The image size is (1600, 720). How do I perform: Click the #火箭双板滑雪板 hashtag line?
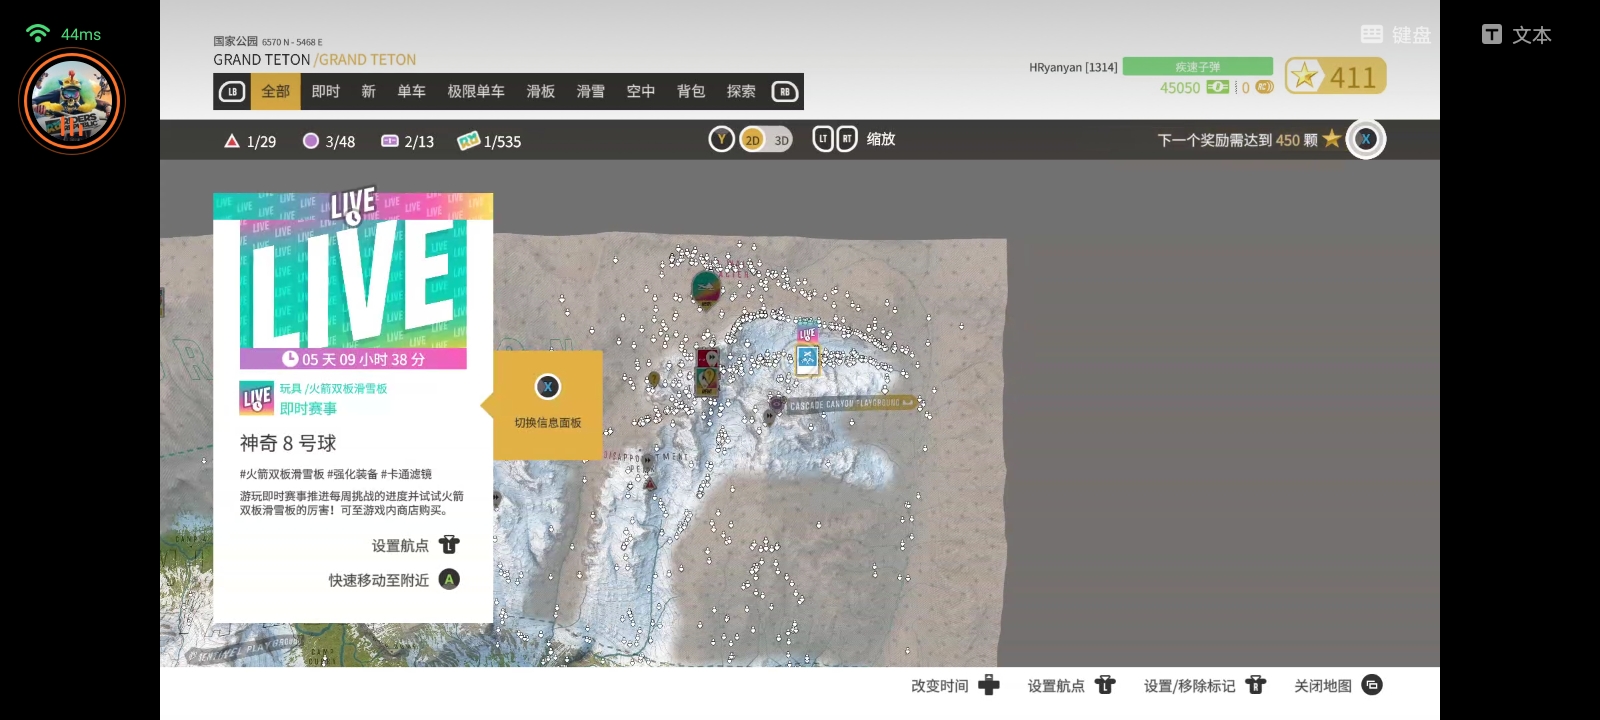tap(335, 474)
